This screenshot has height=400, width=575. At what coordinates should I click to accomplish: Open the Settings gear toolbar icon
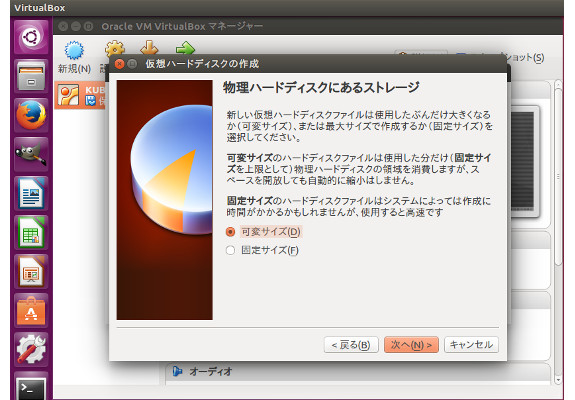(x=114, y=48)
